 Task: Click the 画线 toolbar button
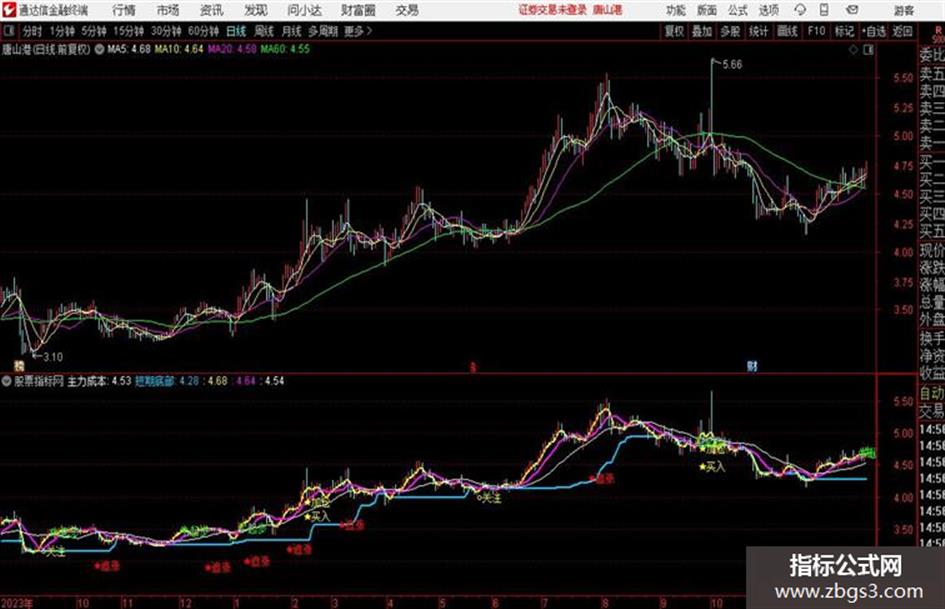point(787,31)
